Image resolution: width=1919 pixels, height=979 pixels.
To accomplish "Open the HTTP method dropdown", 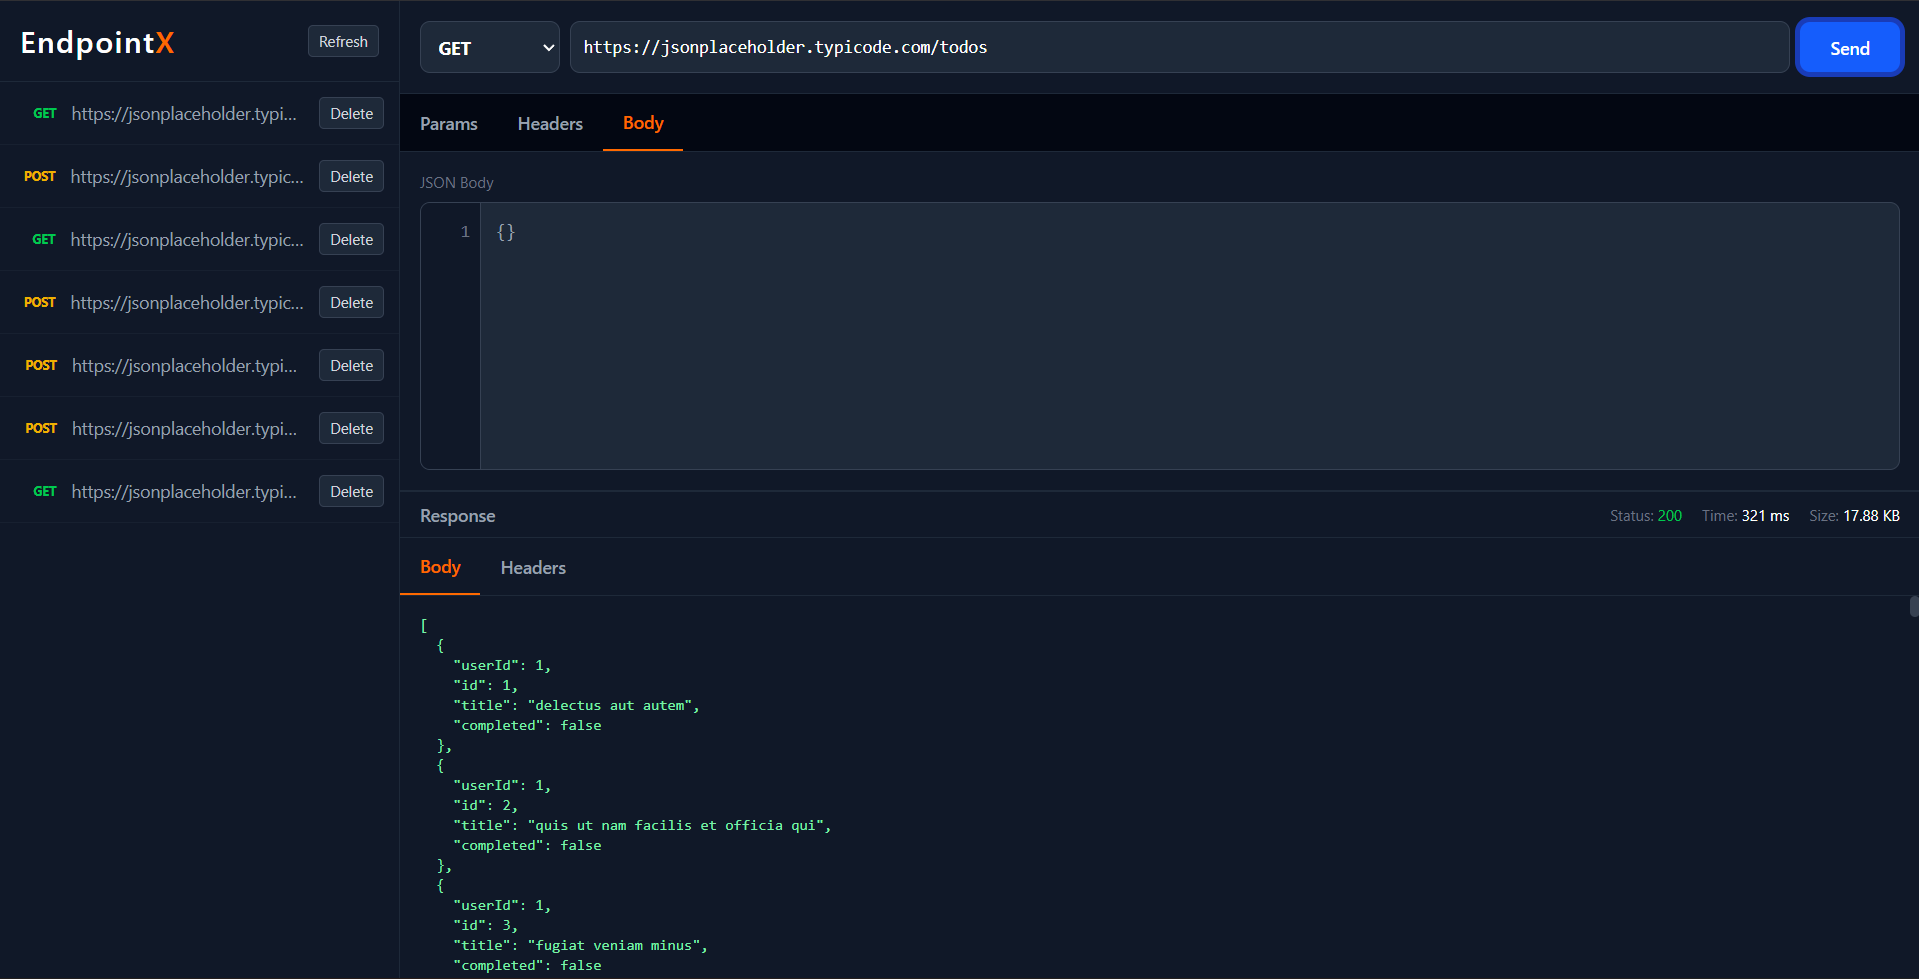I will tap(489, 47).
